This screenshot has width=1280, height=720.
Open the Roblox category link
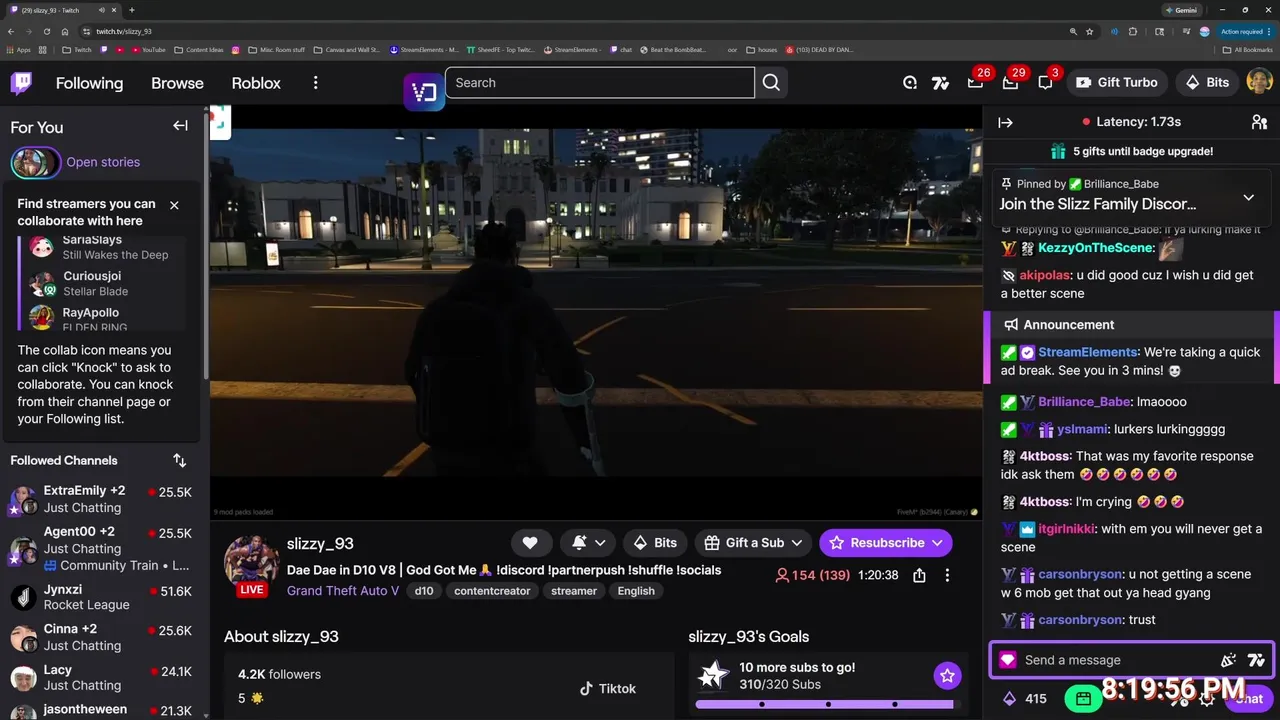coord(256,83)
